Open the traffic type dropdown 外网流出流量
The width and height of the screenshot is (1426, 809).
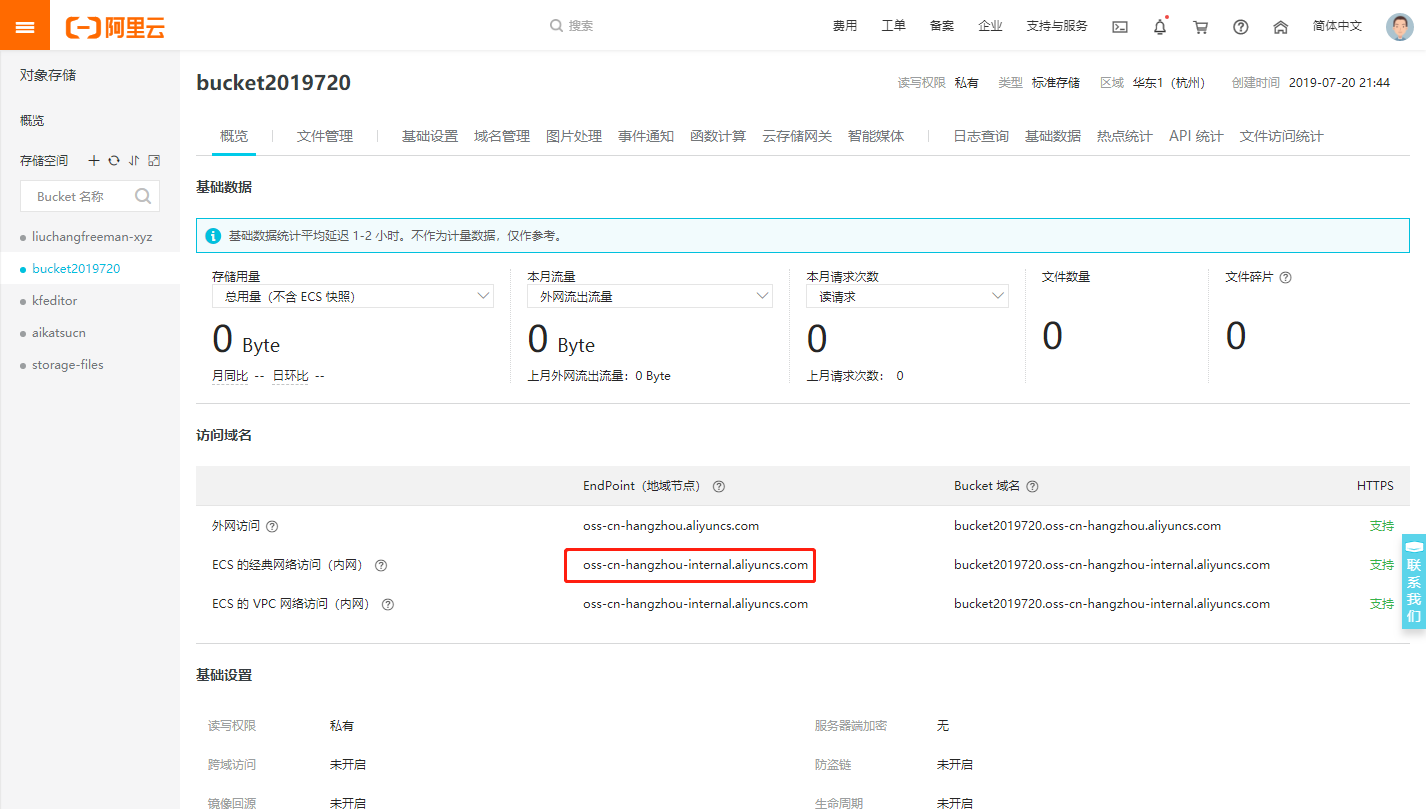click(x=649, y=296)
